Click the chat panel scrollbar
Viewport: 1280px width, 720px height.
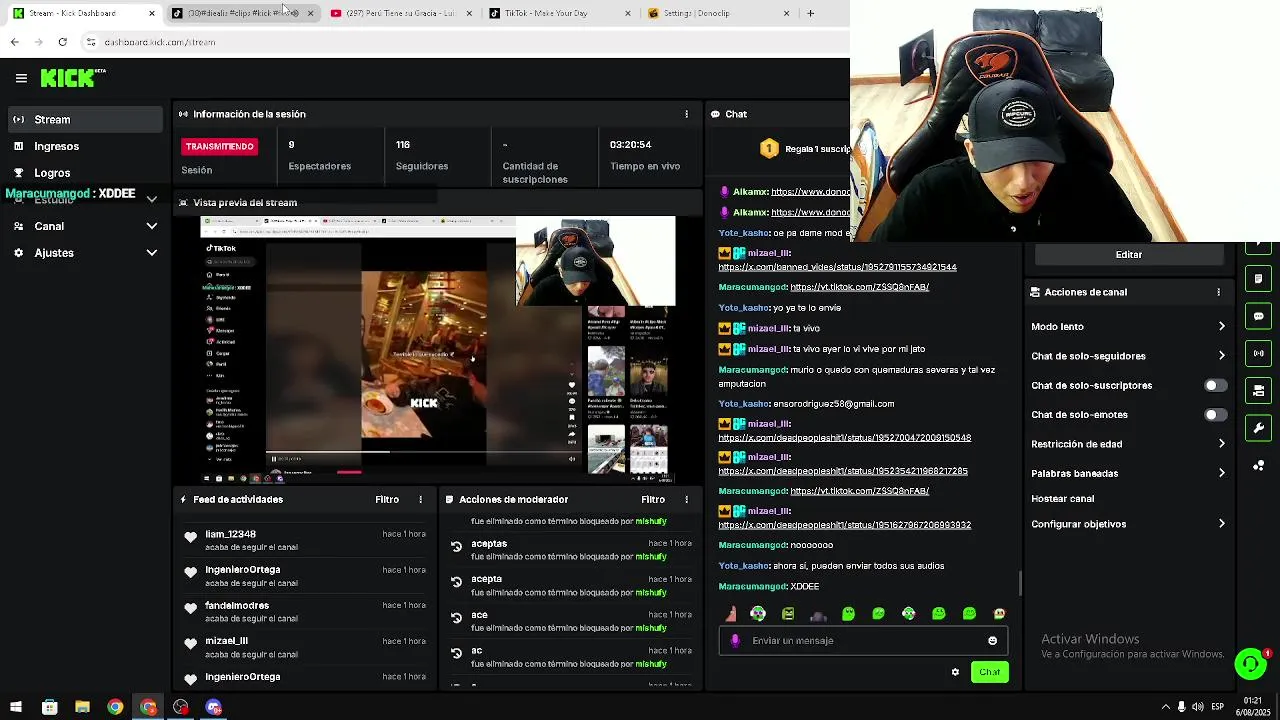(1020, 582)
